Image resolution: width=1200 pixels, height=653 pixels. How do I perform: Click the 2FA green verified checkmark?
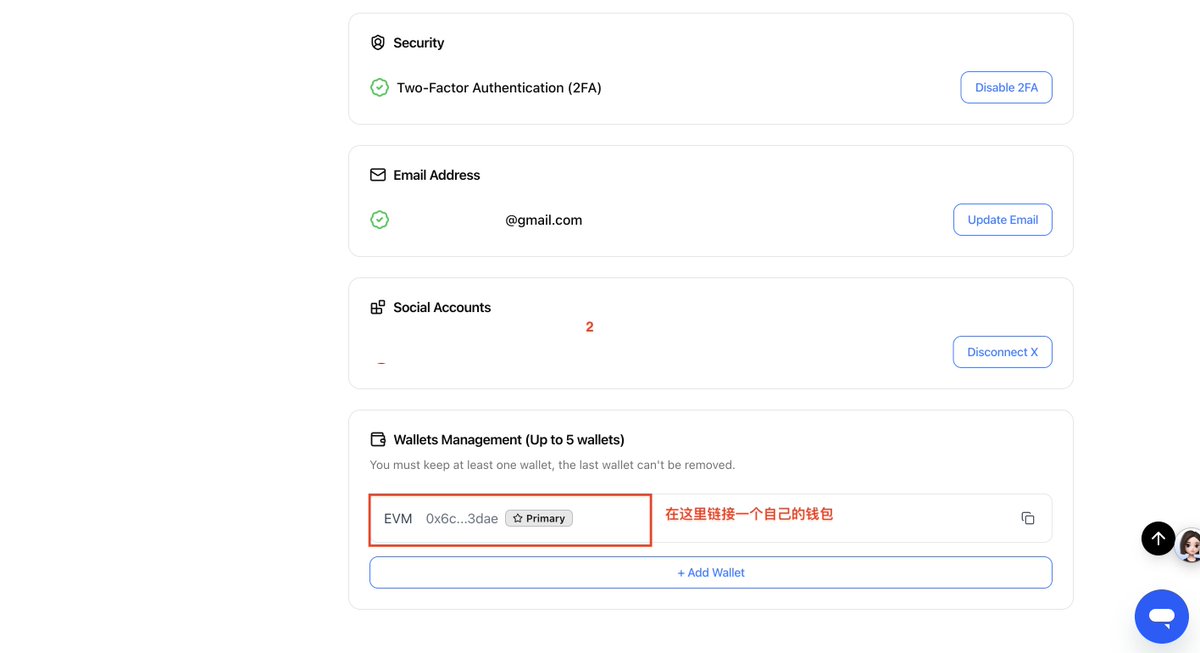379,87
